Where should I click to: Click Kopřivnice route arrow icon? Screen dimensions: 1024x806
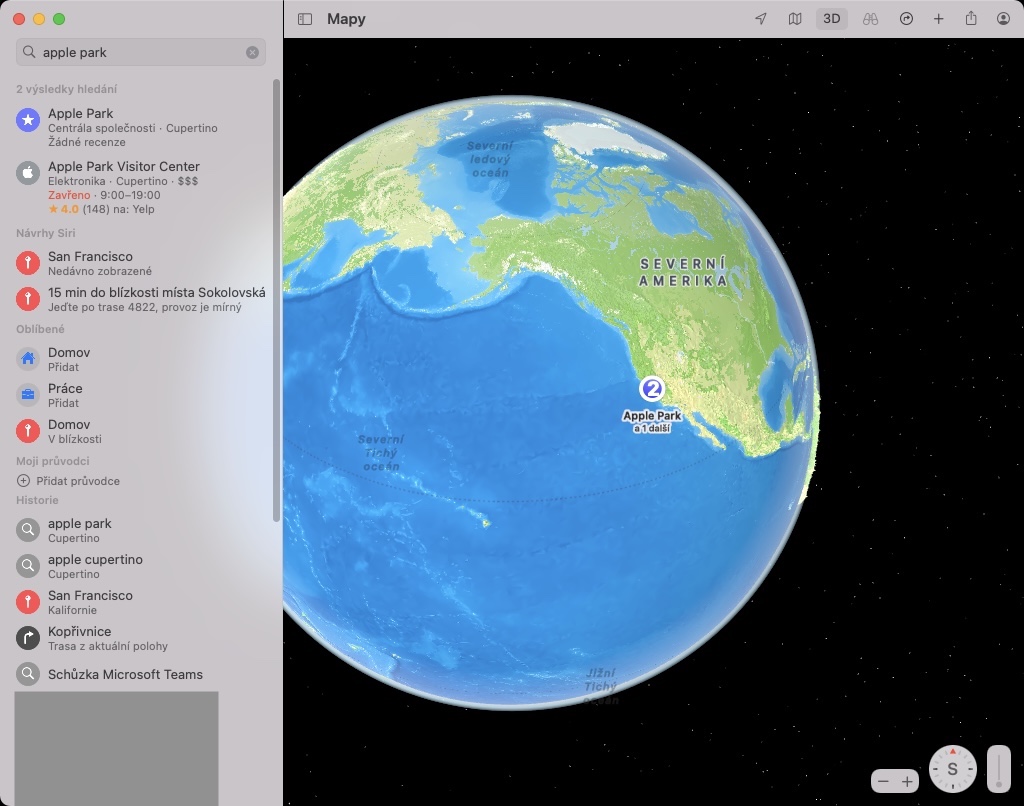[28, 637]
